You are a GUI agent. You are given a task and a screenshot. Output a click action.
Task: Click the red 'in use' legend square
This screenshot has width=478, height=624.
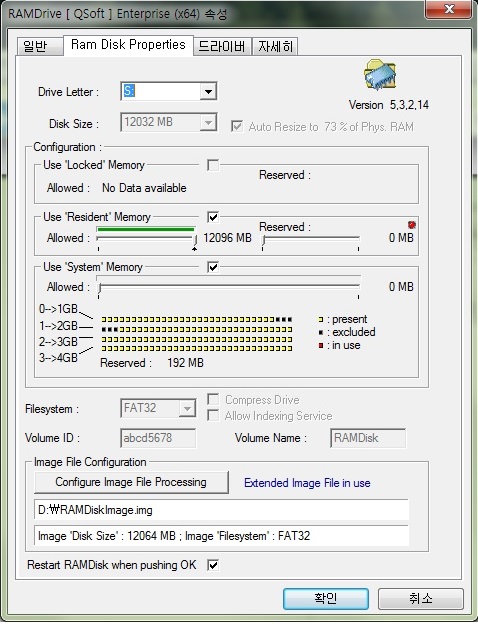pos(321,345)
